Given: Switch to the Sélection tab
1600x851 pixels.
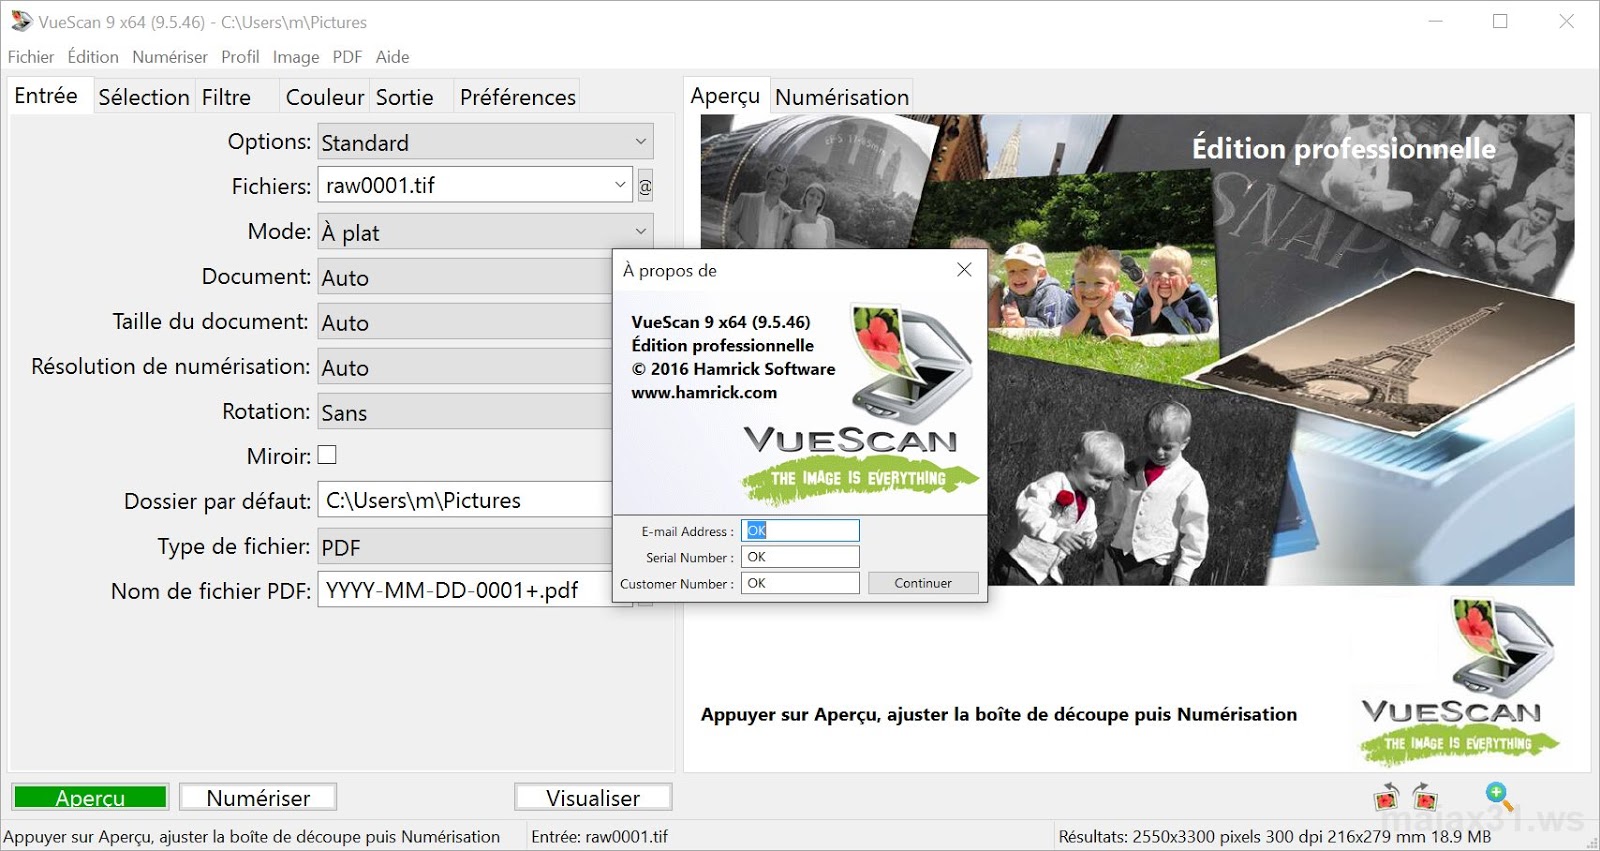Looking at the screenshot, I should pos(144,97).
